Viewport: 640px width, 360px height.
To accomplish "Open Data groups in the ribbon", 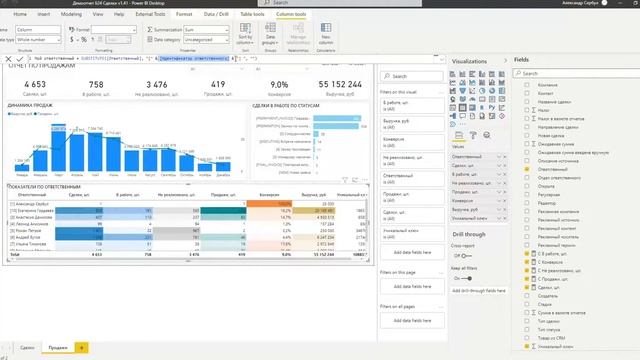I will 270,34.
